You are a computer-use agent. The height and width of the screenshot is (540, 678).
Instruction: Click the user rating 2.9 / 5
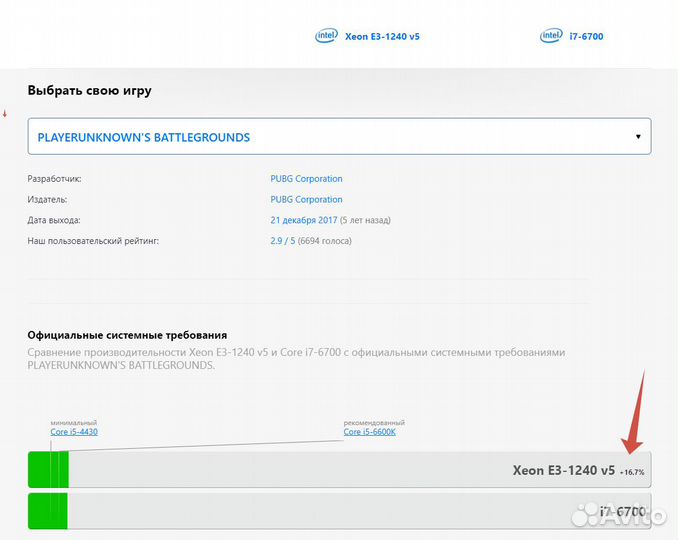[283, 241]
